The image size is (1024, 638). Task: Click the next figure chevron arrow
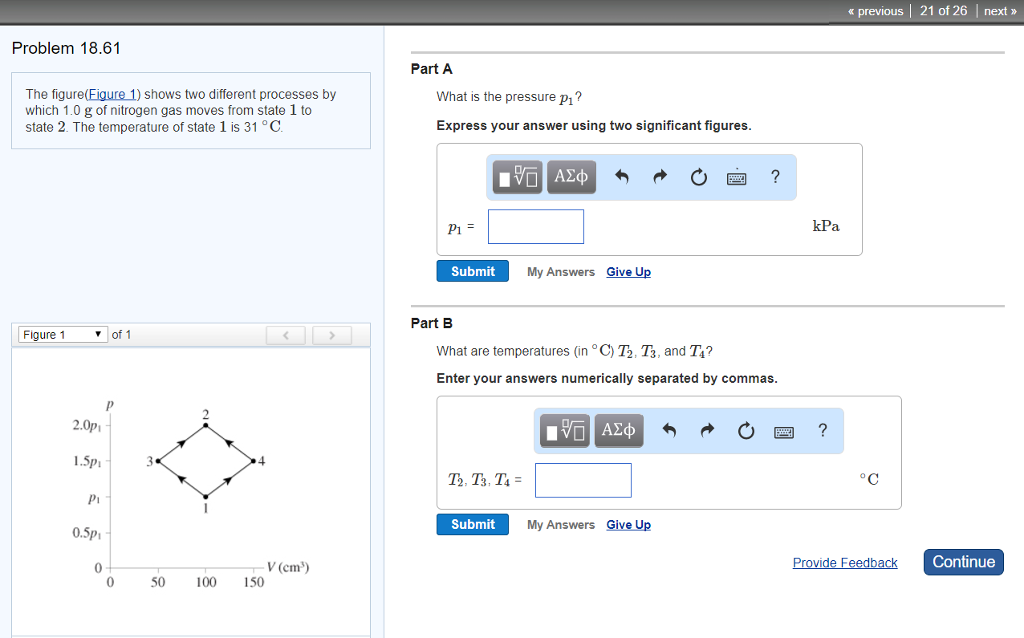[331, 334]
